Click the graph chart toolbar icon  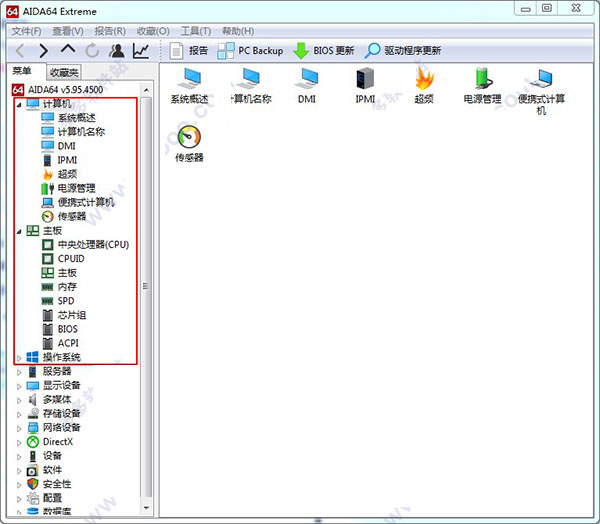coord(141,51)
